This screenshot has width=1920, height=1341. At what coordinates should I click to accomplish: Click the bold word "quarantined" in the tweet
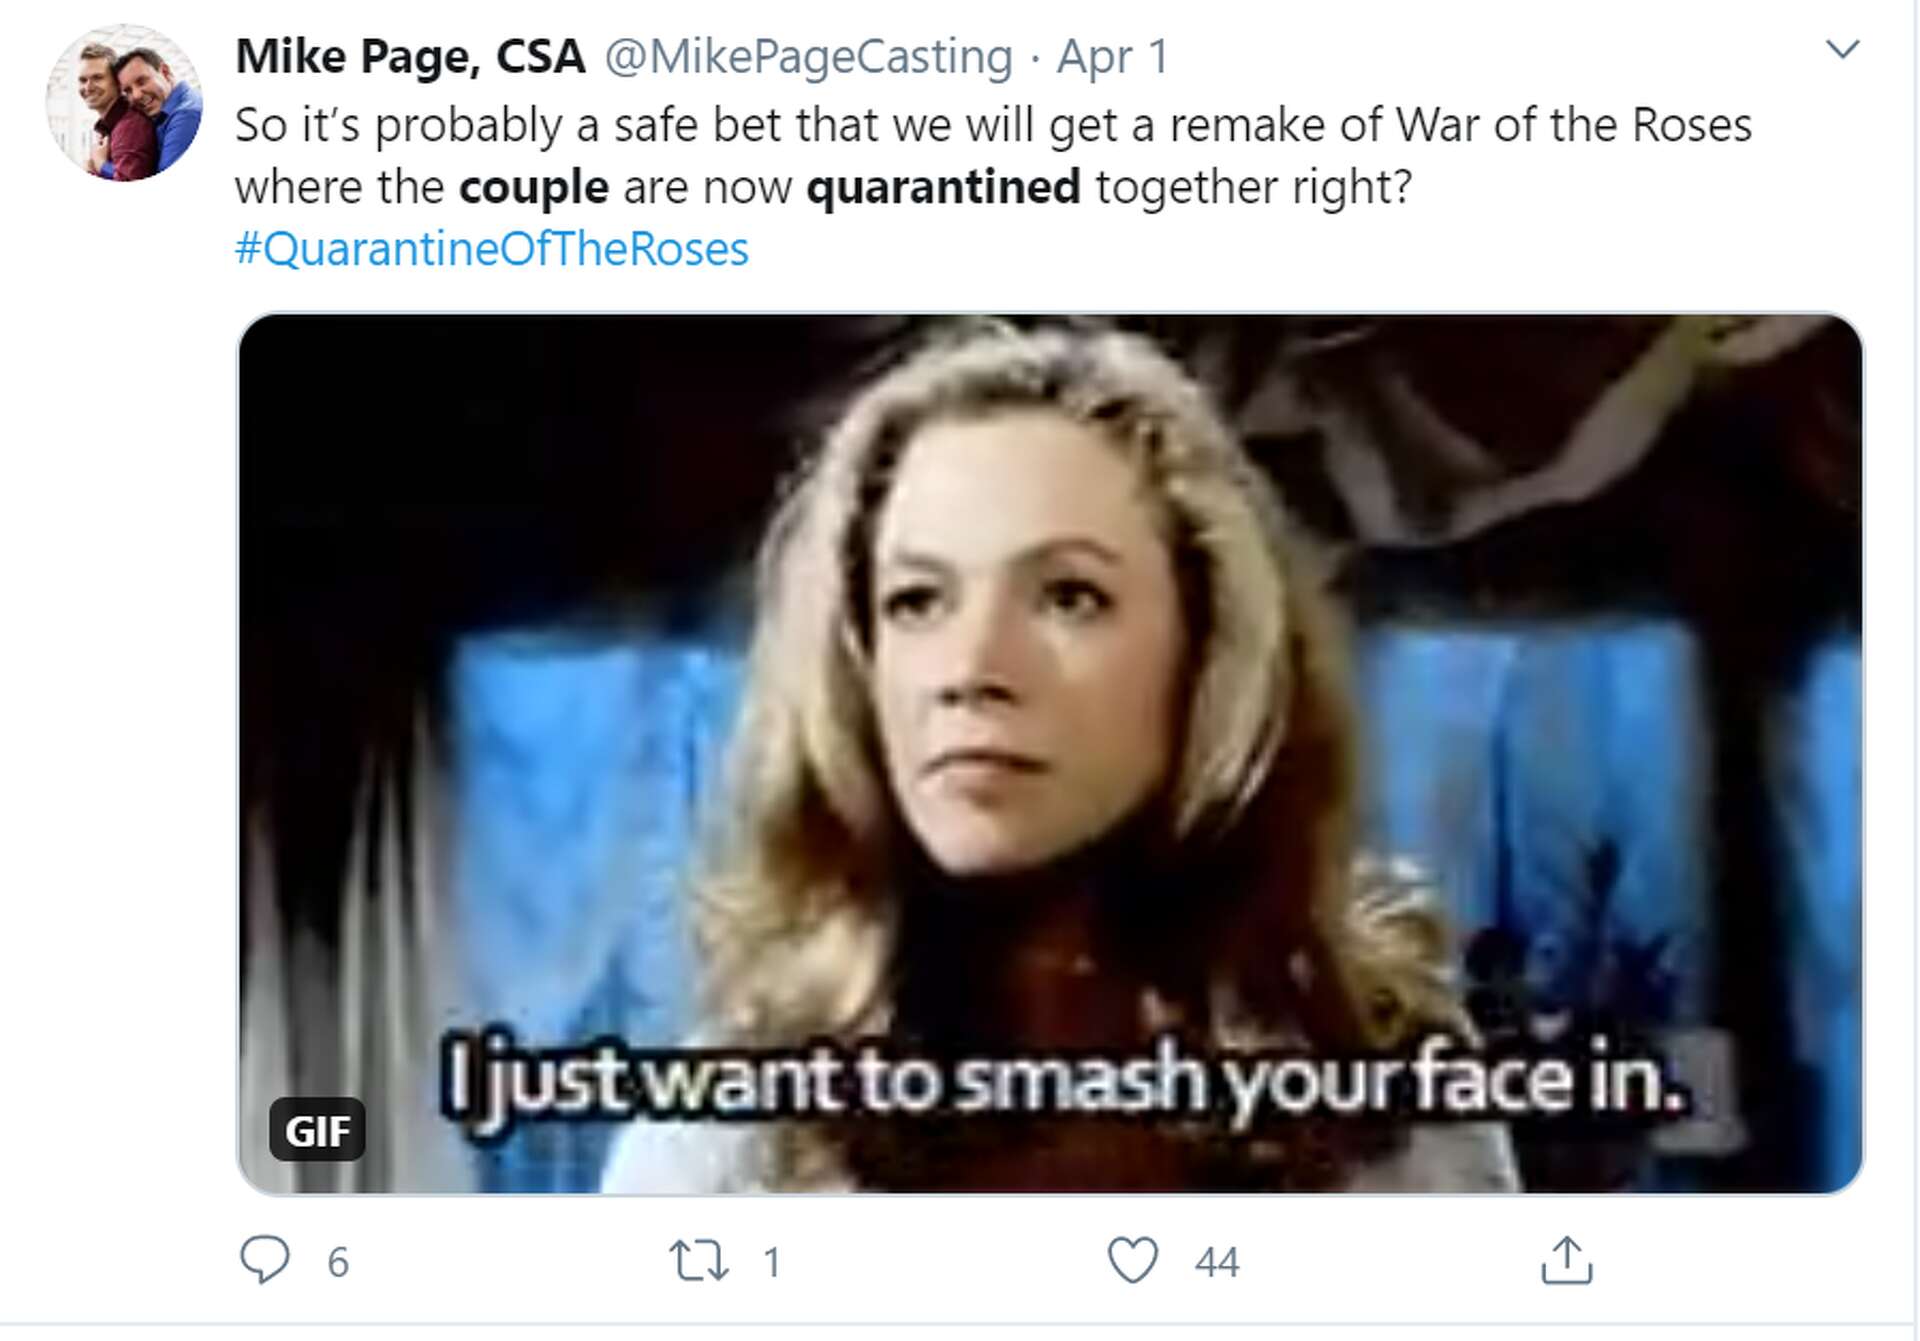point(943,187)
